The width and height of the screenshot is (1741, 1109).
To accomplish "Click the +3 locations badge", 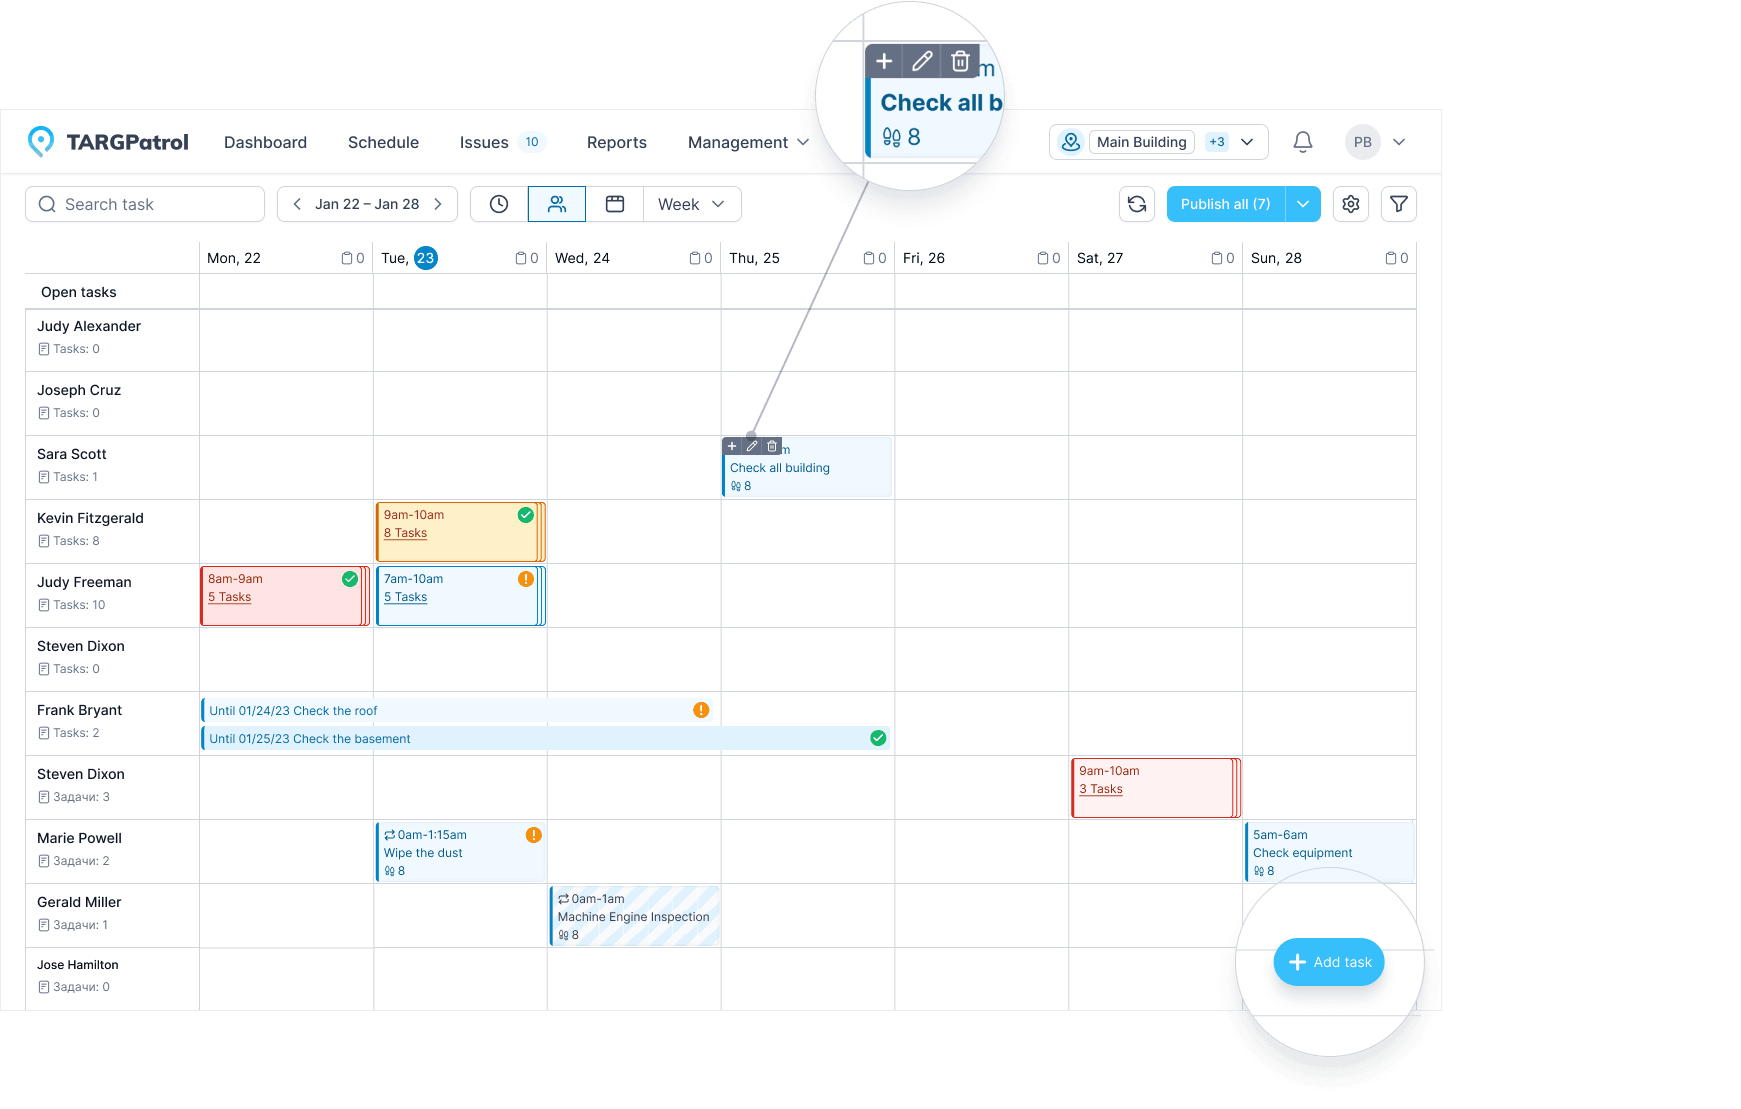I will click(x=1217, y=142).
